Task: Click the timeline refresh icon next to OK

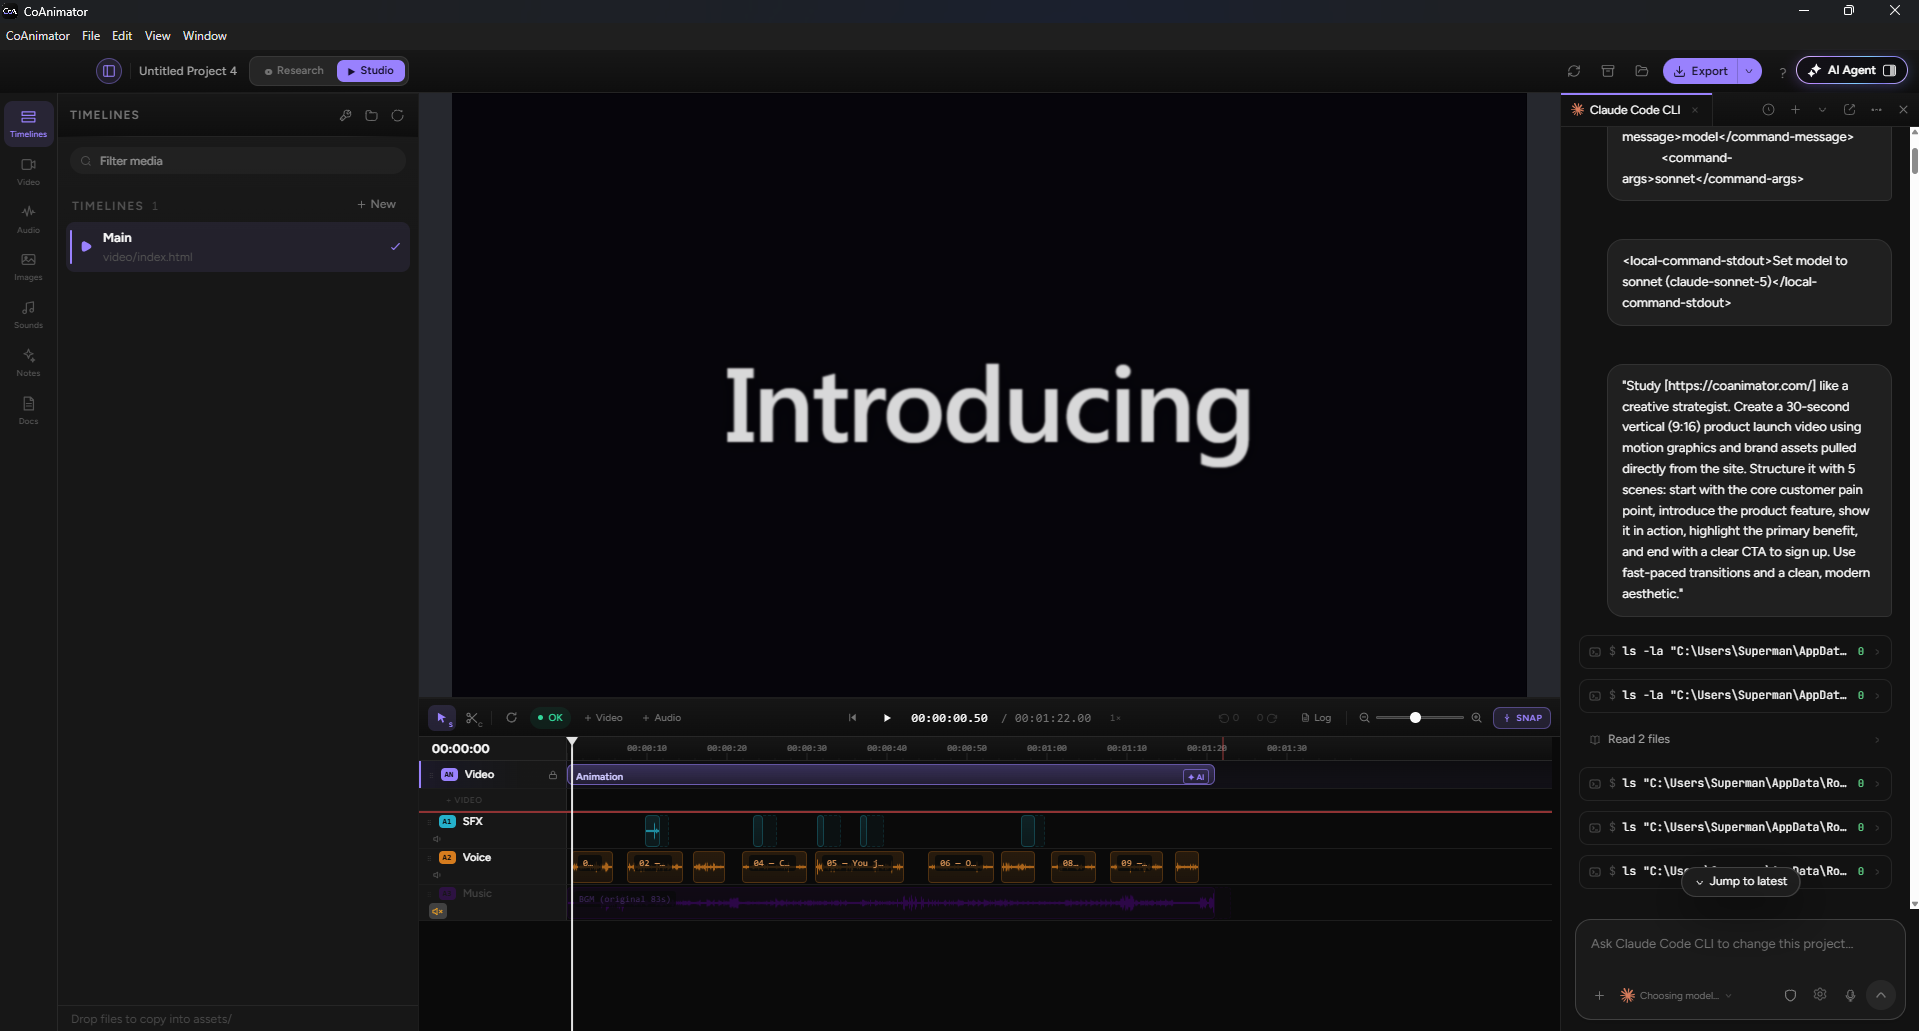Action: click(511, 718)
